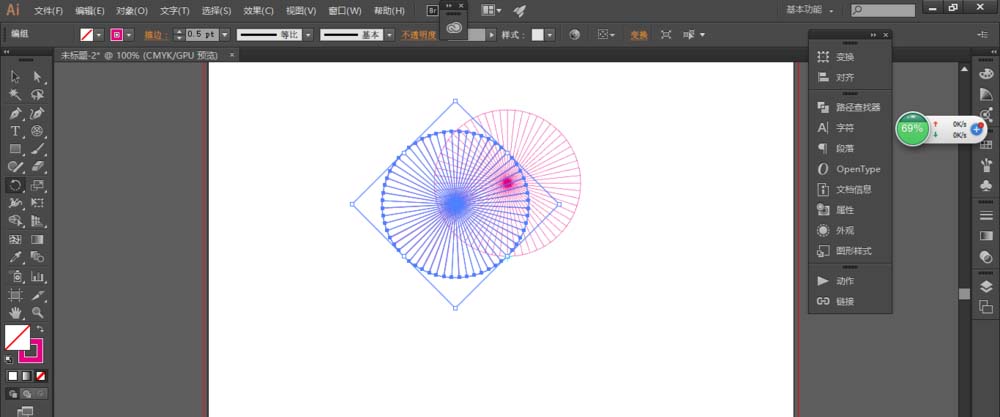Open the 基本 brush definition dropdown
The width and height of the screenshot is (1000, 417).
coord(390,35)
